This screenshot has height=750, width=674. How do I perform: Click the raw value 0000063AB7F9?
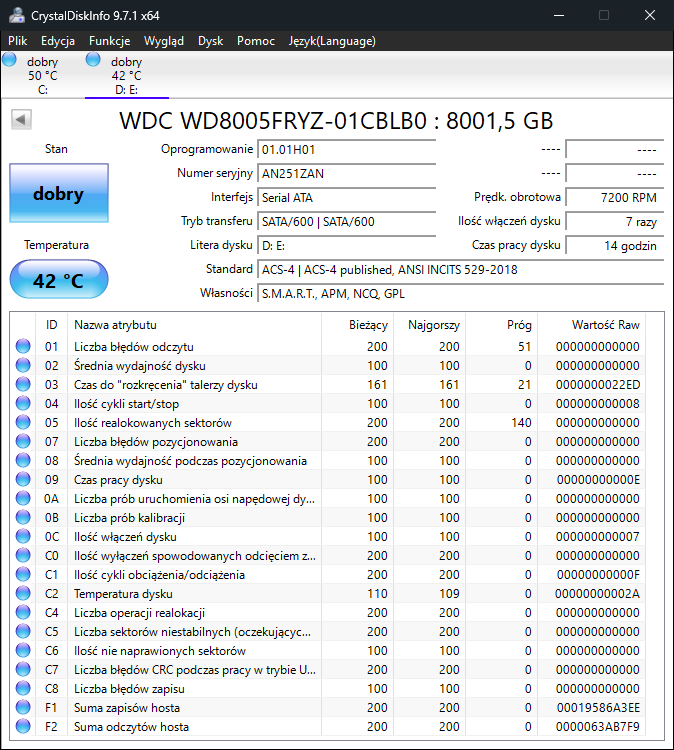pyautogui.click(x=597, y=727)
